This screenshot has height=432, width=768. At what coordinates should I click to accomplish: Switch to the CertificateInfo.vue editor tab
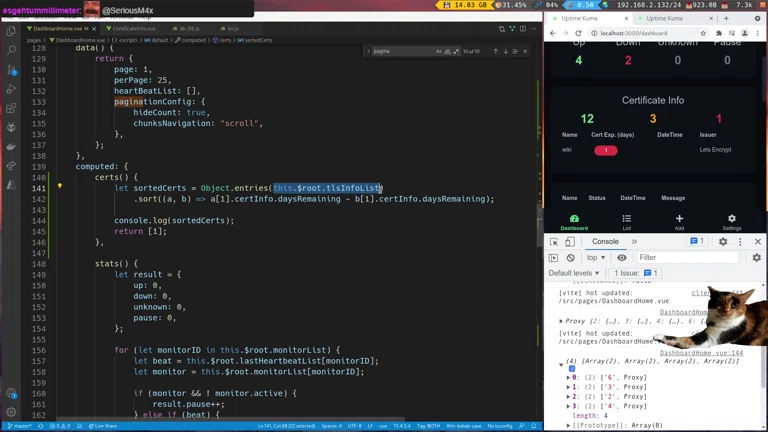[x=133, y=29]
